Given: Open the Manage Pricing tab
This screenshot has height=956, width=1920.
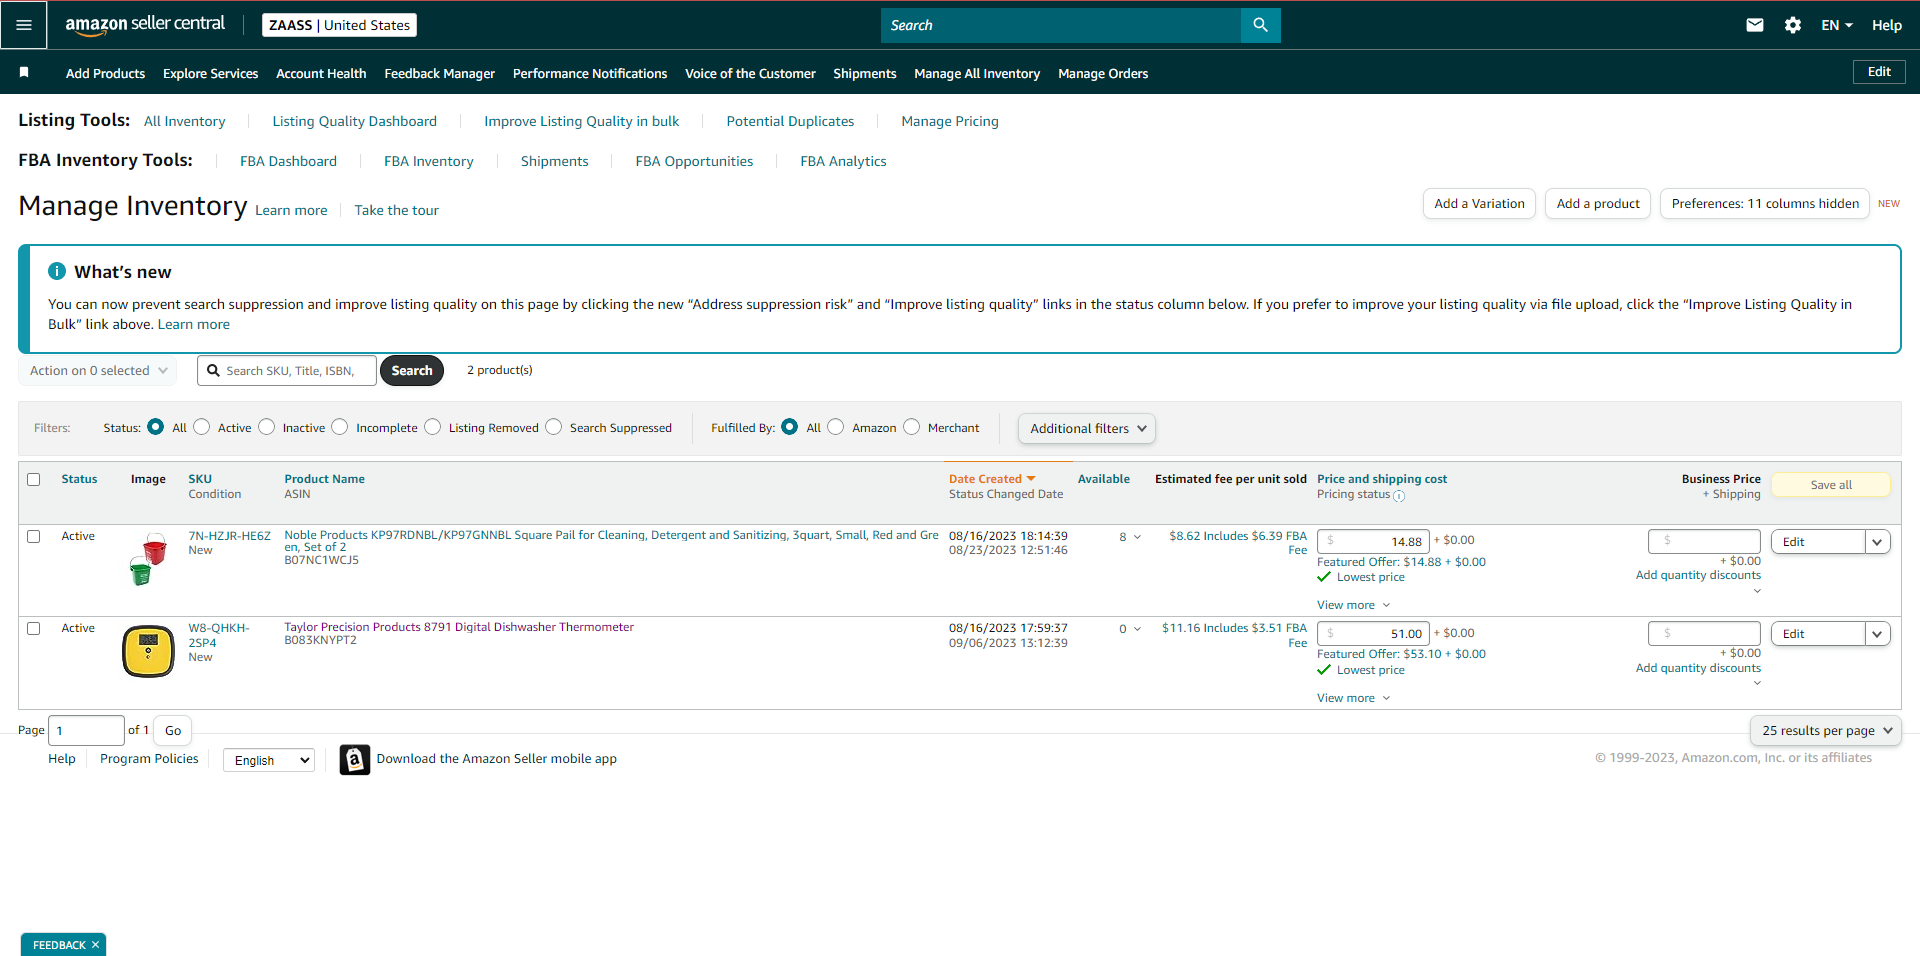Looking at the screenshot, I should 950,121.
